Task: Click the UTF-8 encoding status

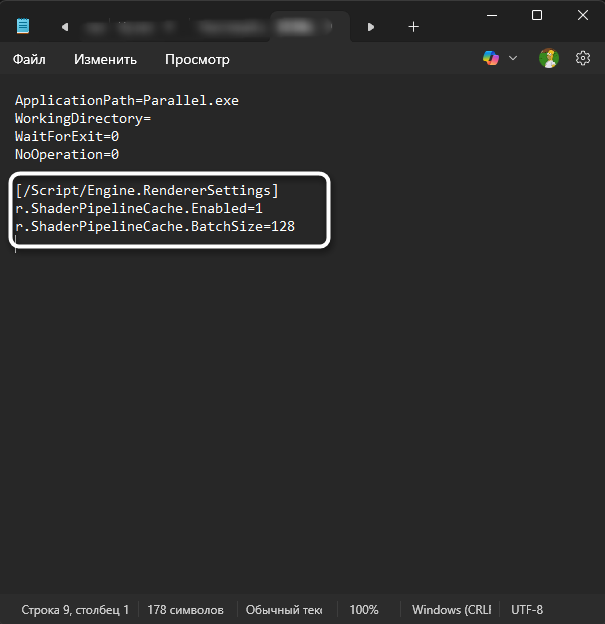Action: [527, 610]
